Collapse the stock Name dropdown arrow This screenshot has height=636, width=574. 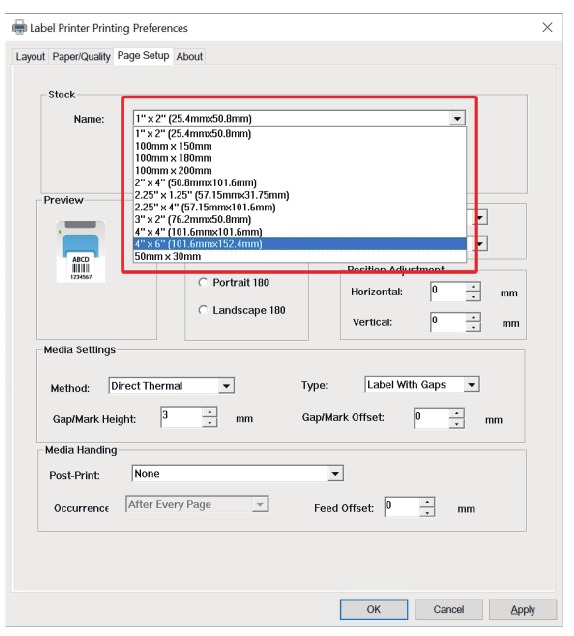(x=457, y=118)
